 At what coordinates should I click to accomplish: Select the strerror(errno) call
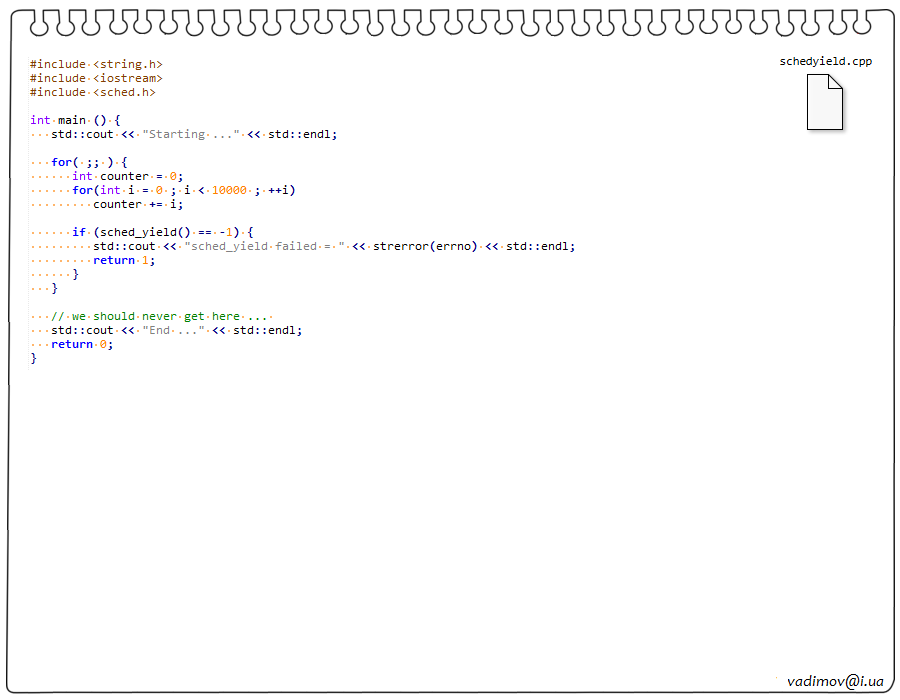click(x=425, y=246)
